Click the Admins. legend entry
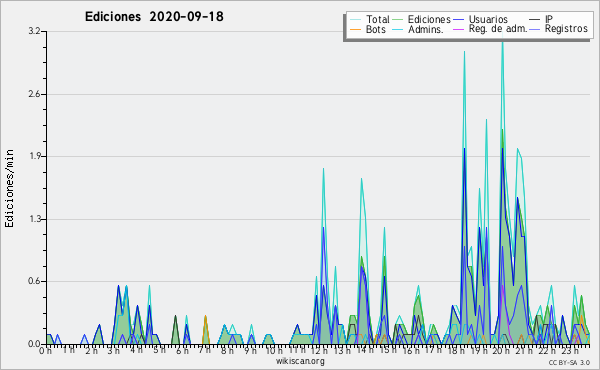The width and height of the screenshot is (600, 370). click(x=418, y=29)
